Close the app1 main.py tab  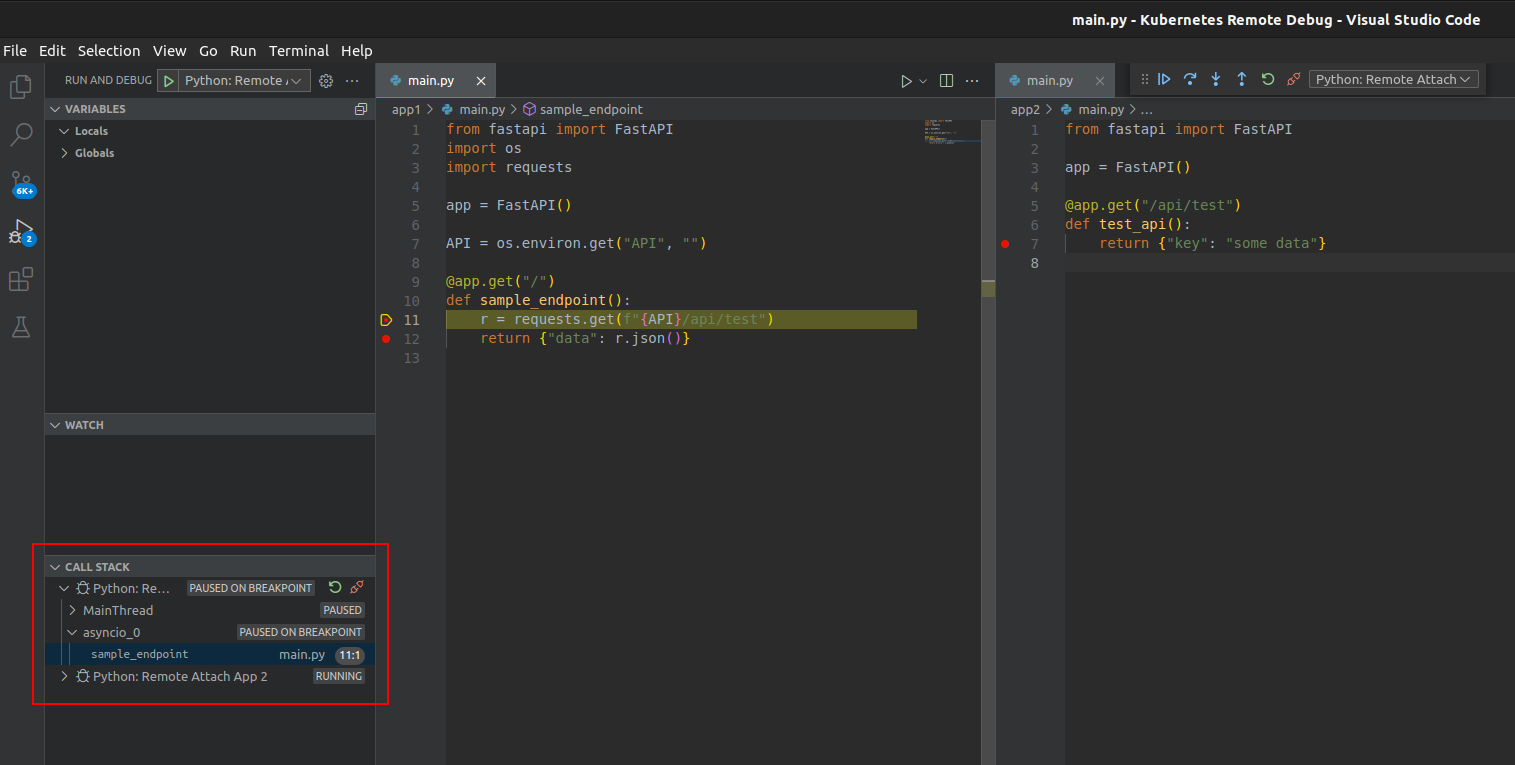click(x=481, y=81)
